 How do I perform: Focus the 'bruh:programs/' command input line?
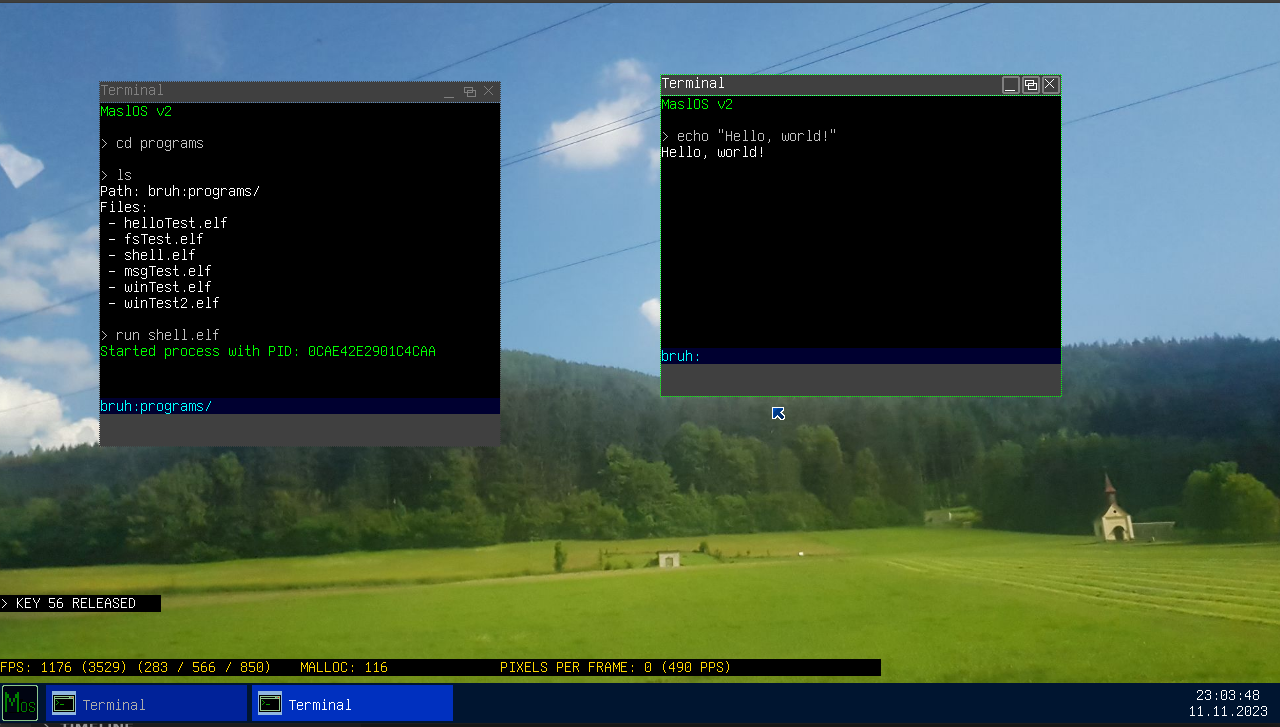[300, 406]
